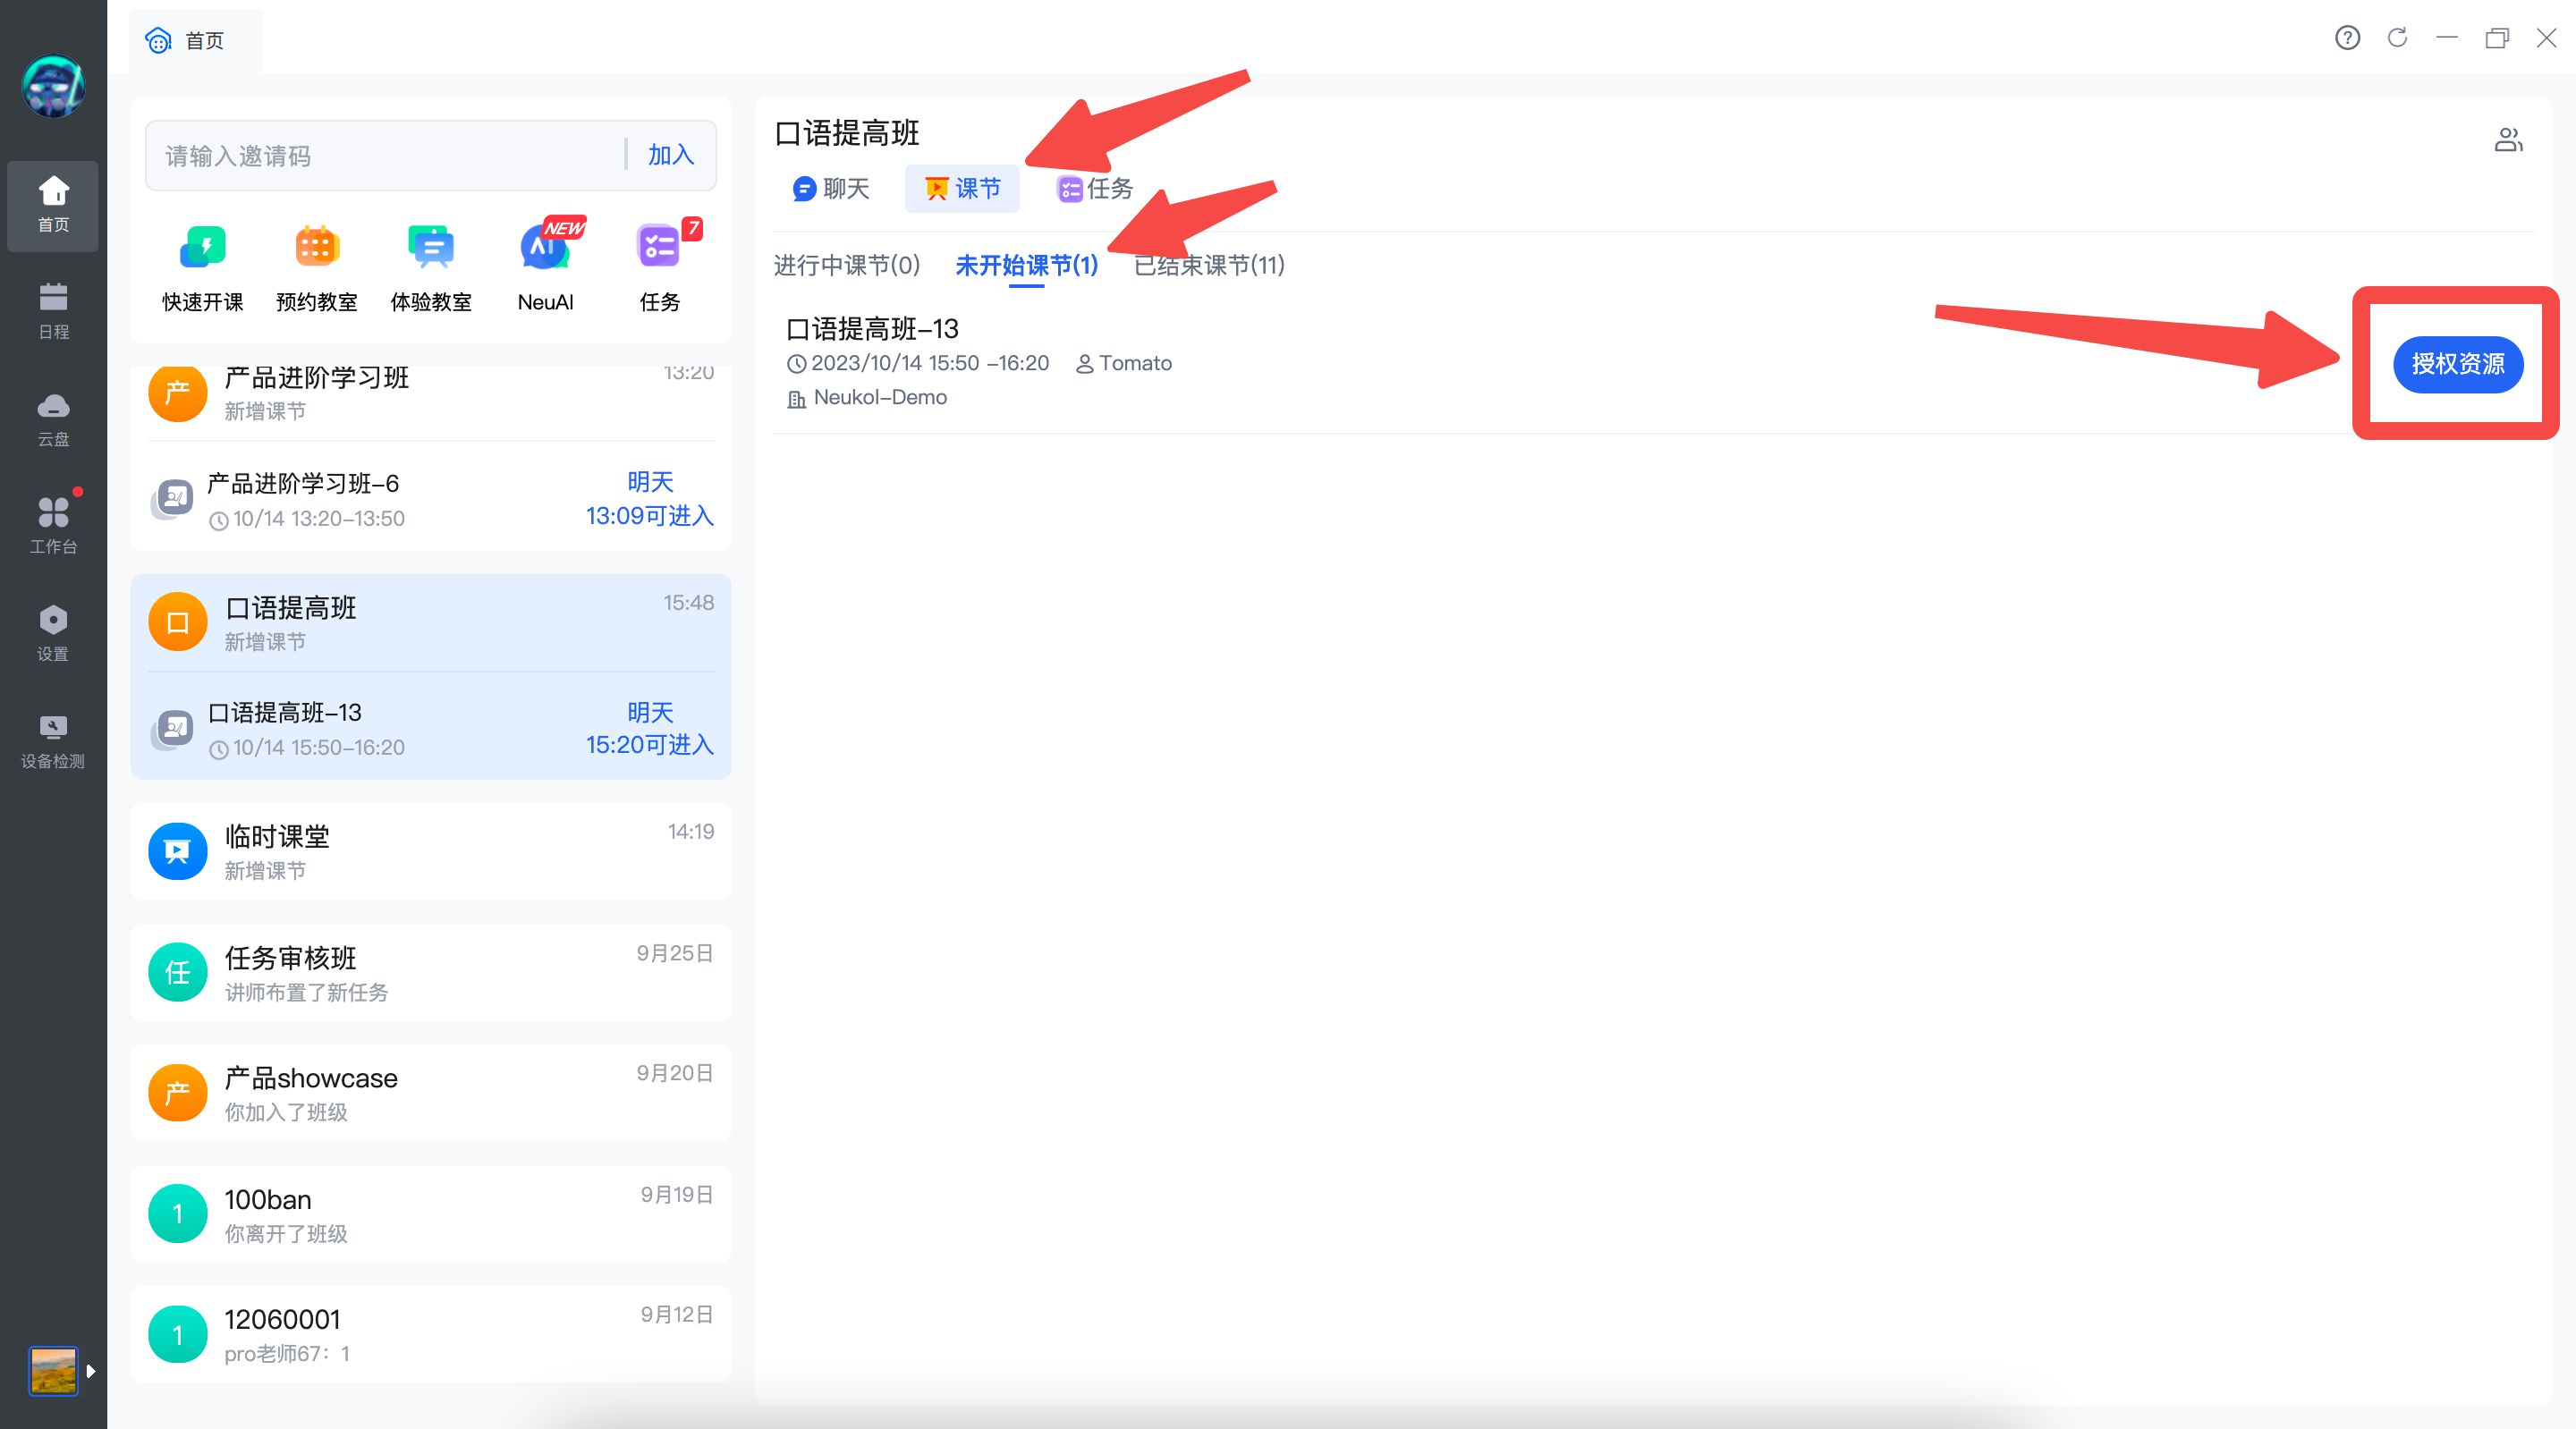Select the 口语提高班 class in list

(x=431, y=622)
